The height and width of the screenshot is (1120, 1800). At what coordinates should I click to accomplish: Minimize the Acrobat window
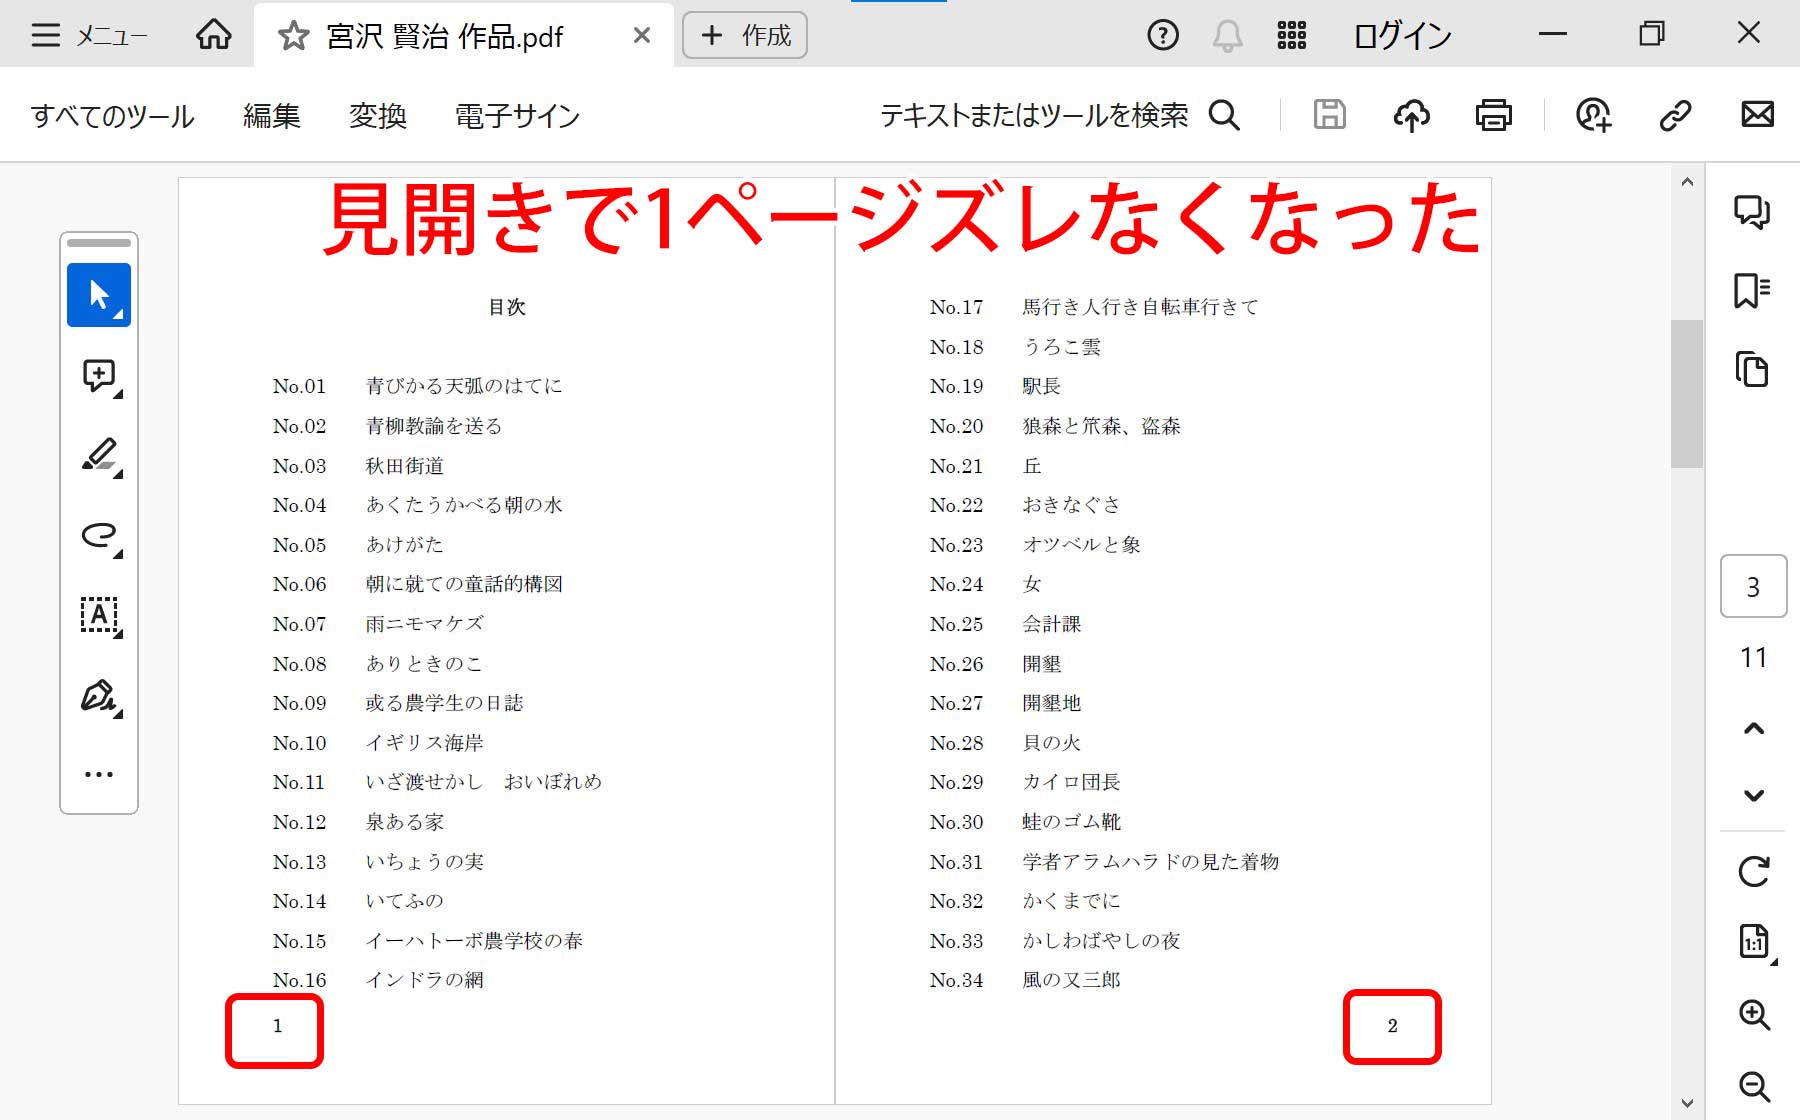1552,34
